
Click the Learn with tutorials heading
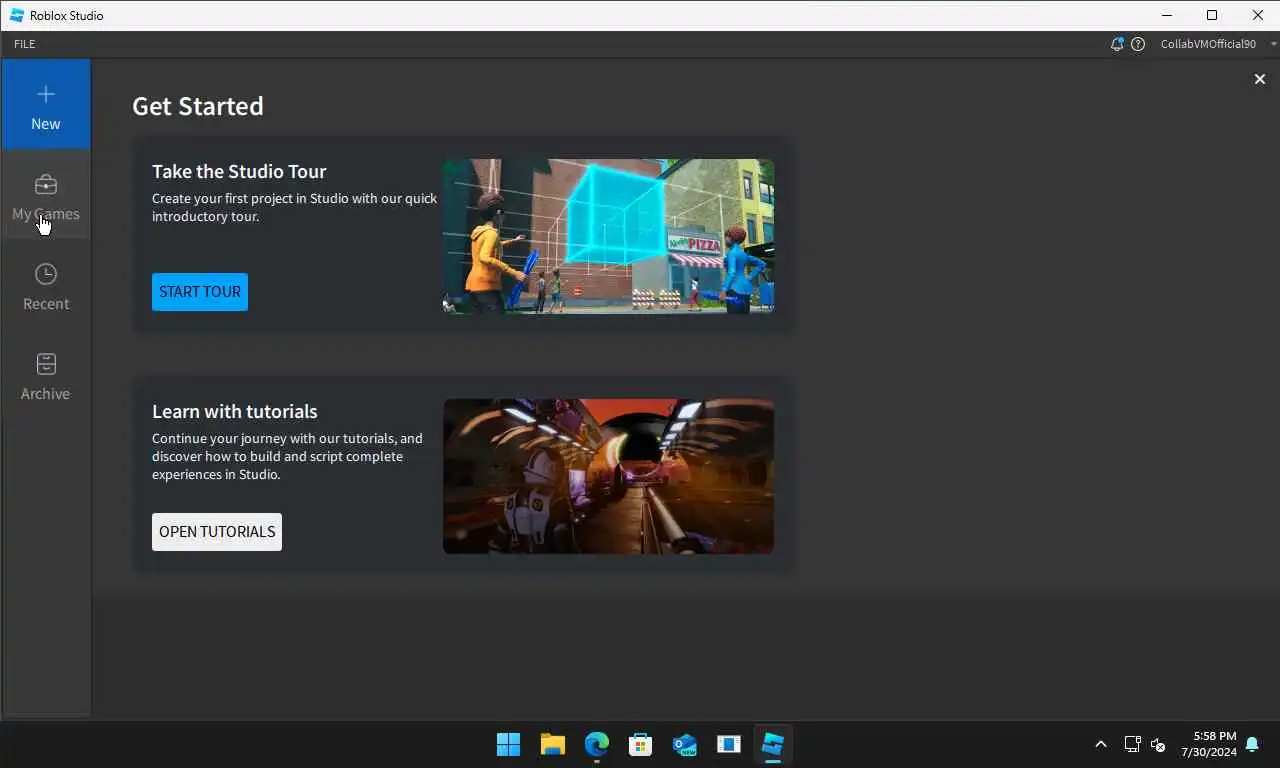pyautogui.click(x=235, y=411)
